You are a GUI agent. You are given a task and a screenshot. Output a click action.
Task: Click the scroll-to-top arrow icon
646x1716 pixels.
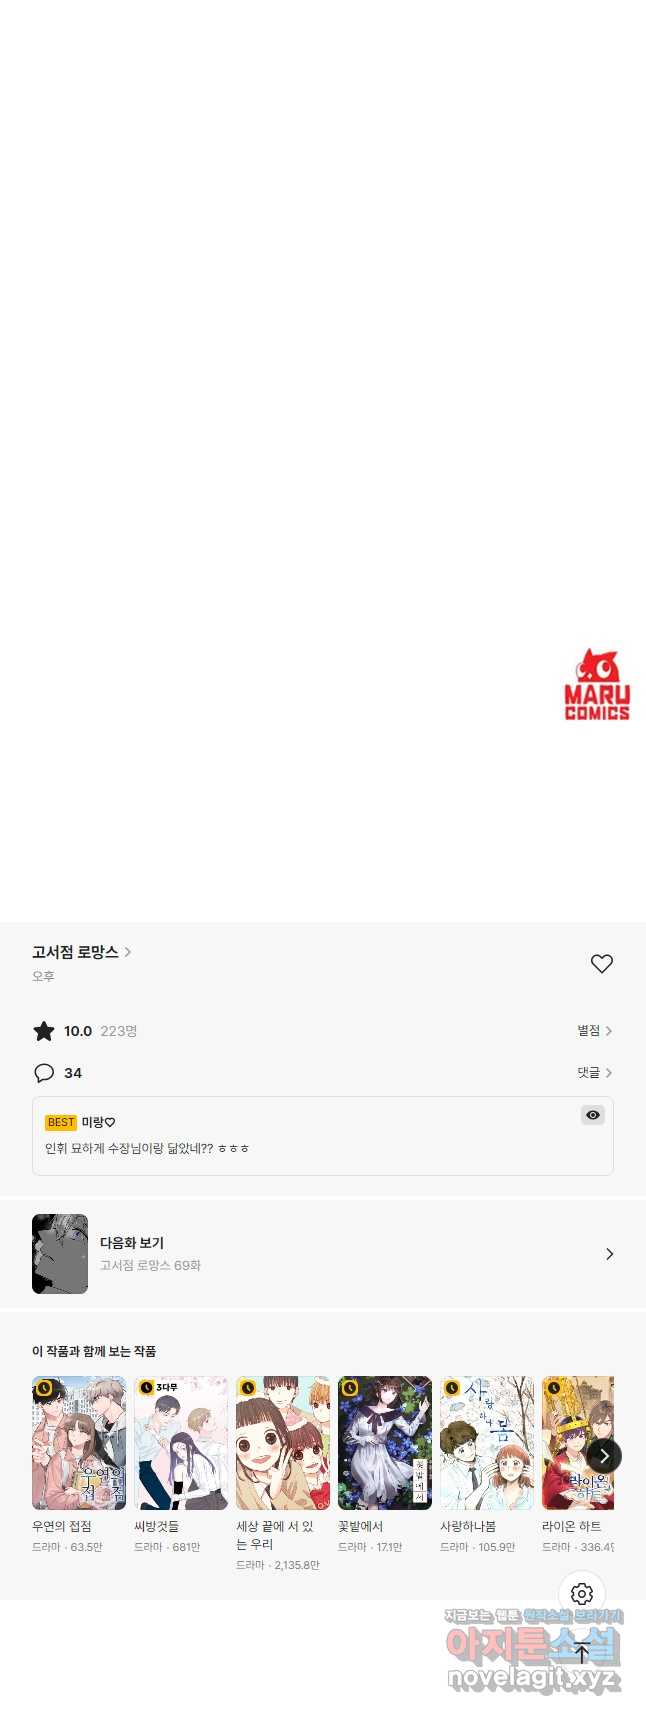(x=582, y=1653)
